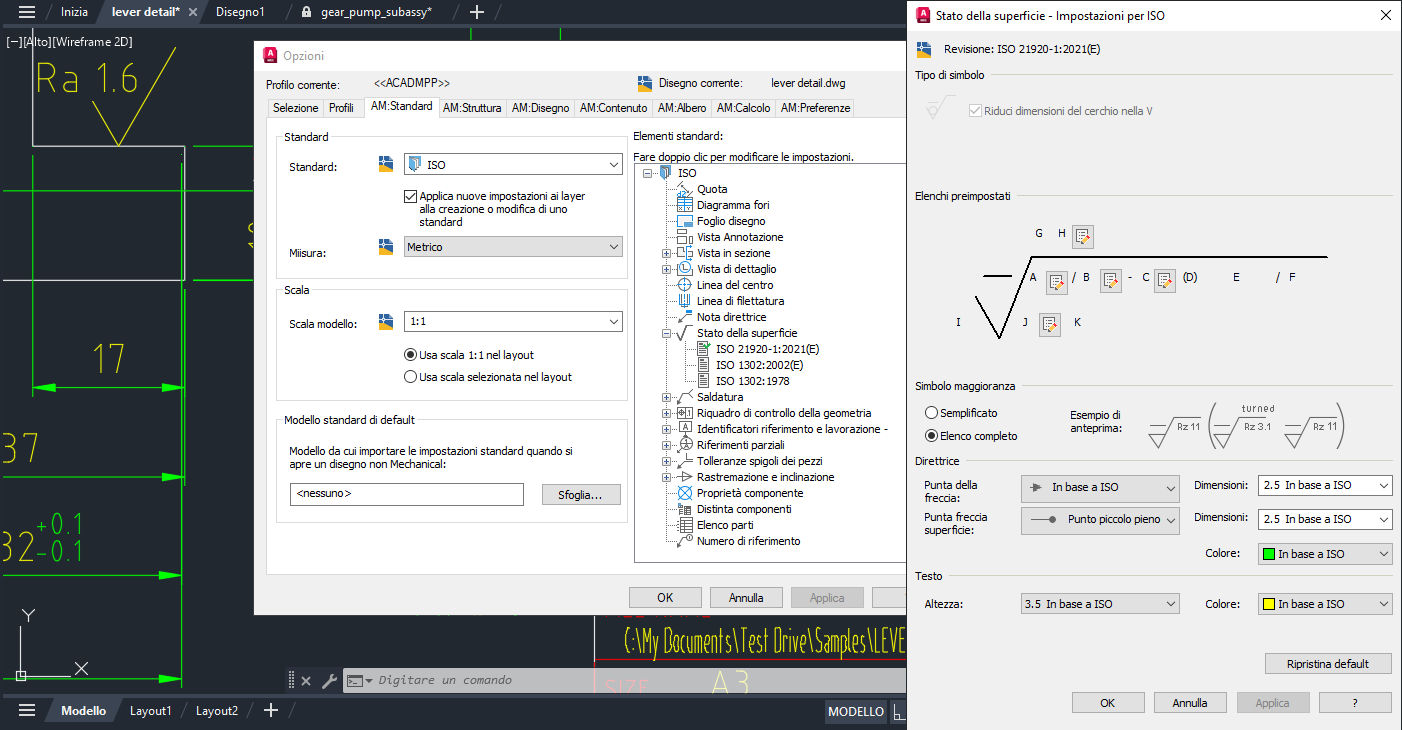Viewport: 1402px width, 730px height.
Task: Expand the Saldatura tree node
Action: 666,397
